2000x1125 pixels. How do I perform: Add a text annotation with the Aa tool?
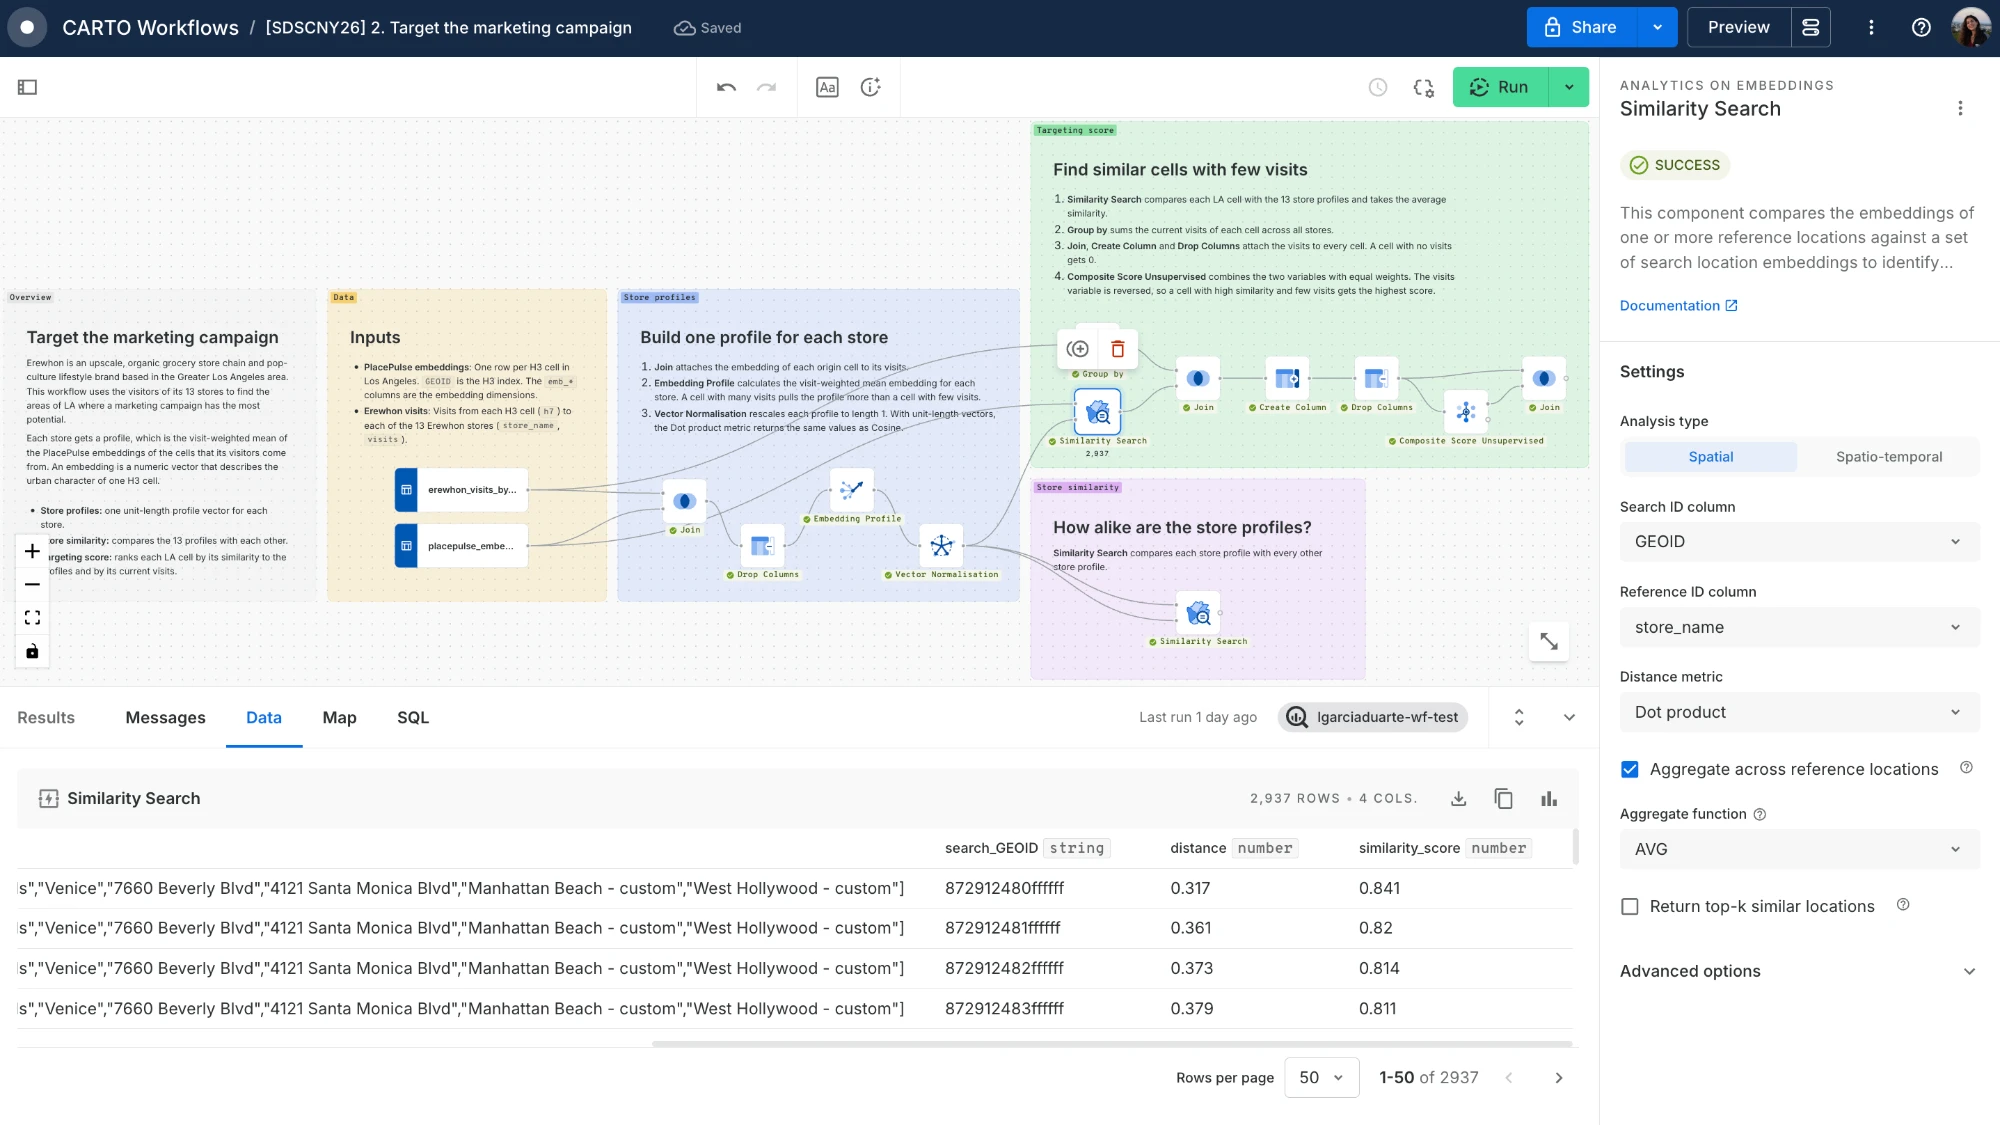(x=827, y=87)
